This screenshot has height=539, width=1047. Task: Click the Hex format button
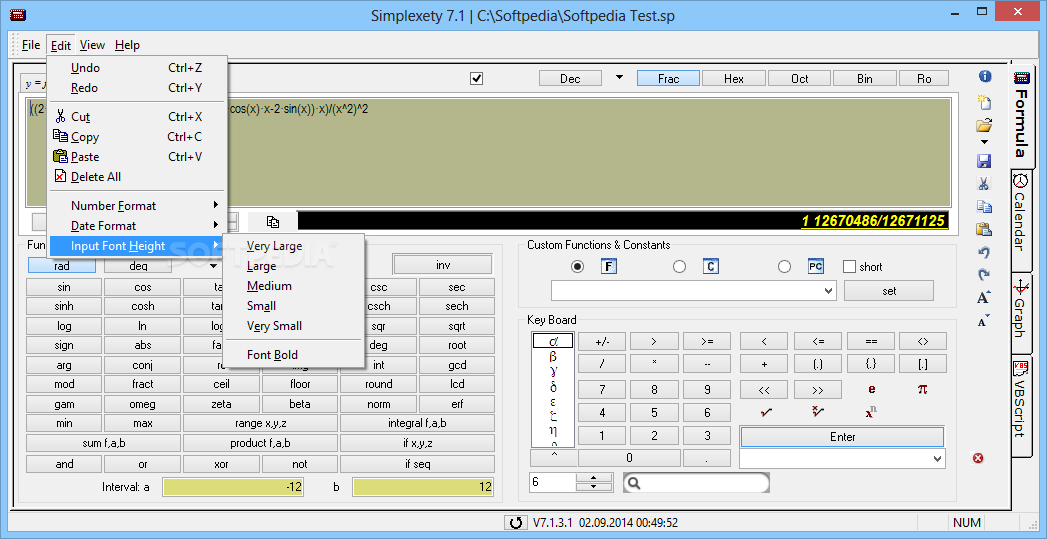[733, 79]
